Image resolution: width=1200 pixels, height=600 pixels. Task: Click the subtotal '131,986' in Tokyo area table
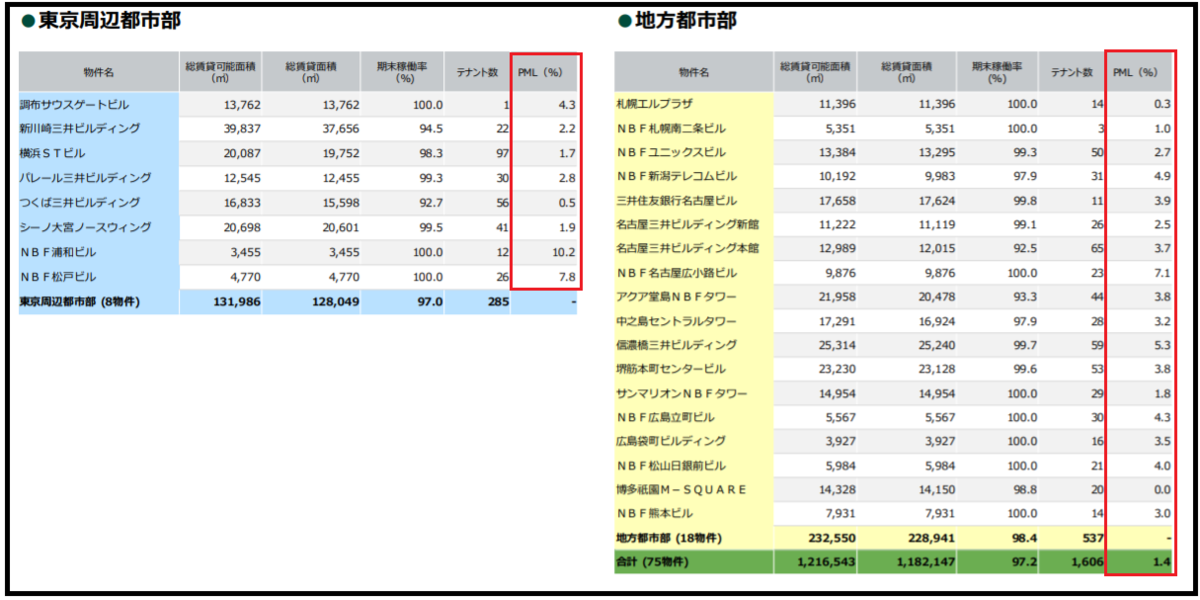tap(236, 301)
